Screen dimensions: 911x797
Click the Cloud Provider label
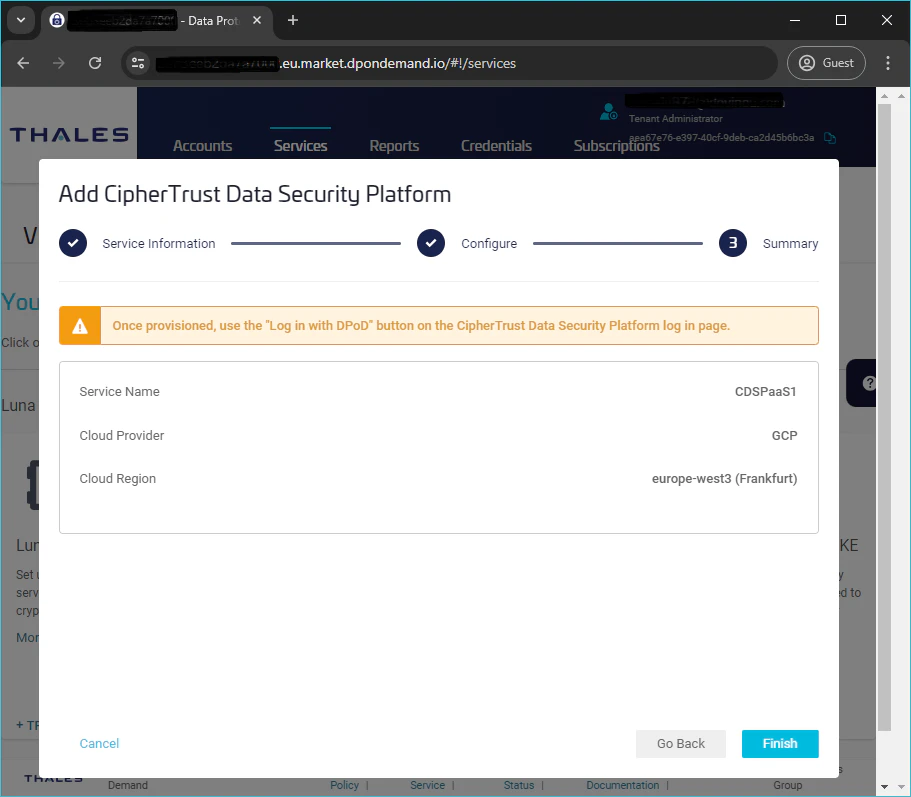(x=121, y=436)
